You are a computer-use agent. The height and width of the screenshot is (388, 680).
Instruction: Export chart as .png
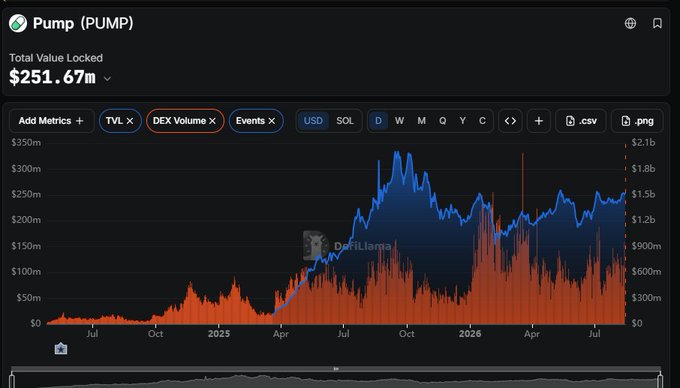637,121
